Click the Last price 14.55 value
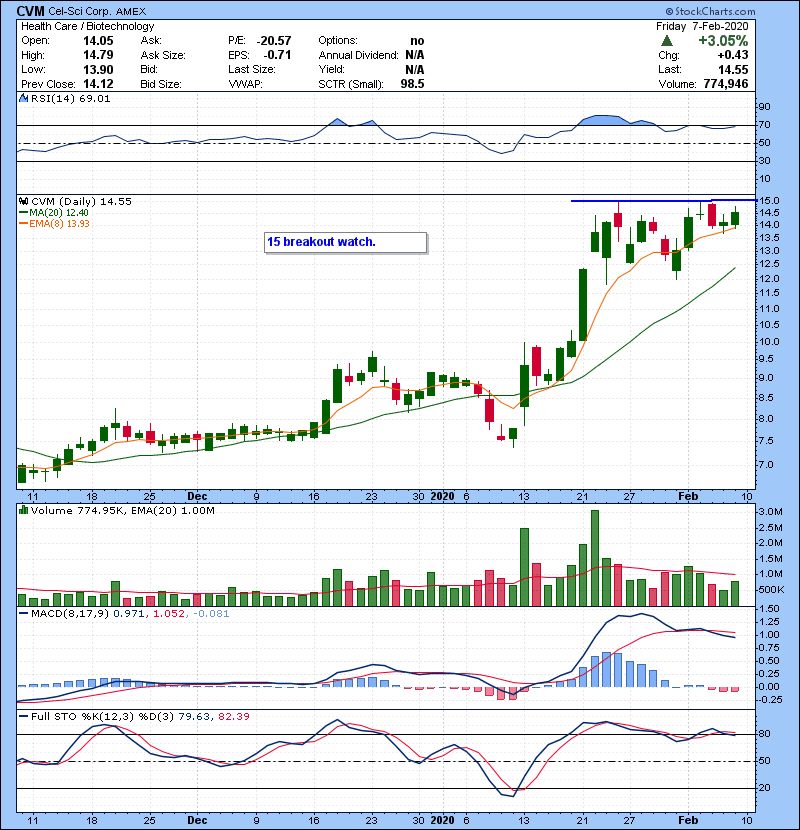The image size is (800, 830). 733,70
